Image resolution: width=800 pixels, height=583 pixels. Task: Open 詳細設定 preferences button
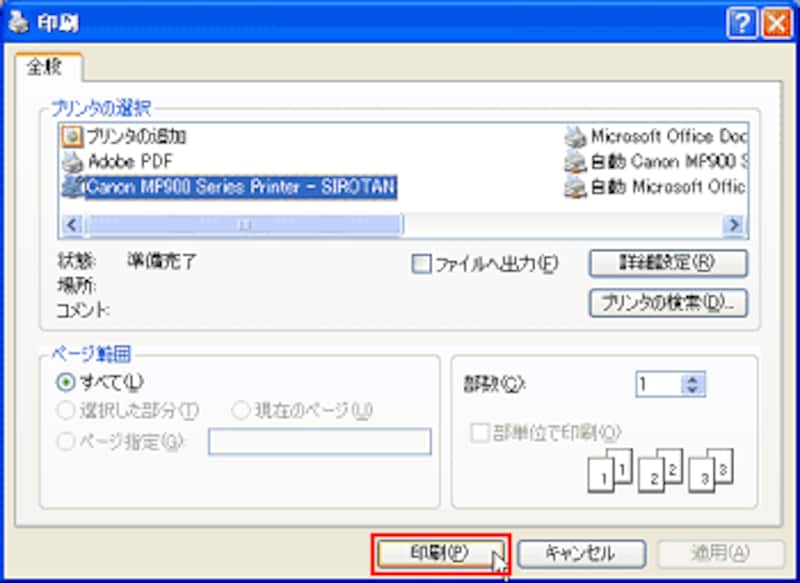click(x=668, y=263)
